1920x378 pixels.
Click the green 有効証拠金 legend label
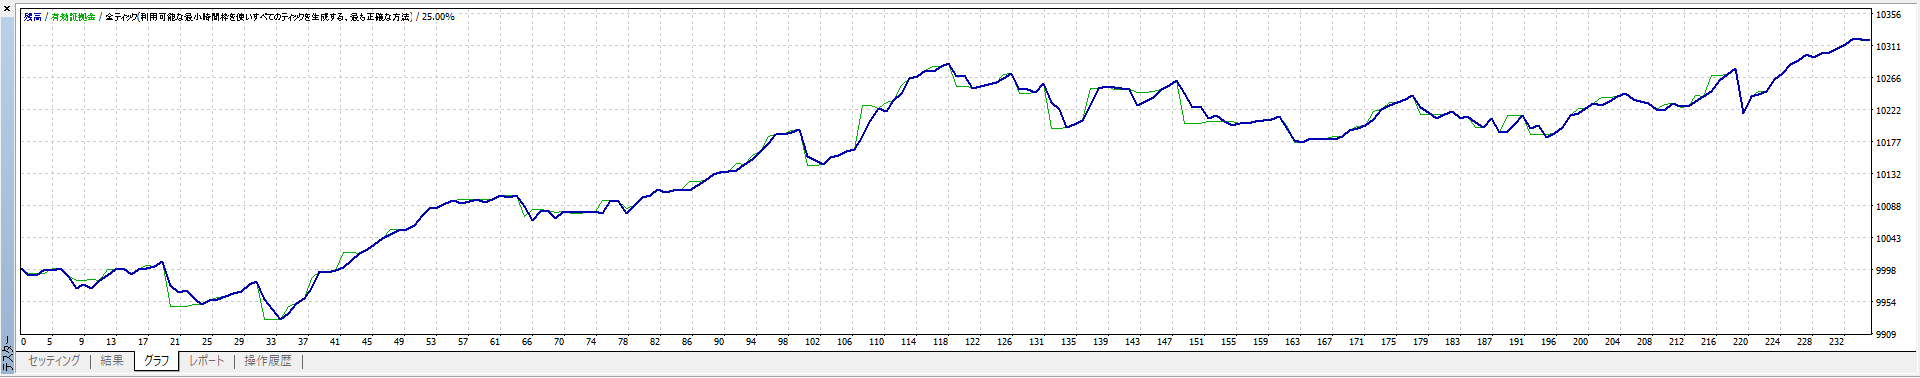pyautogui.click(x=73, y=17)
